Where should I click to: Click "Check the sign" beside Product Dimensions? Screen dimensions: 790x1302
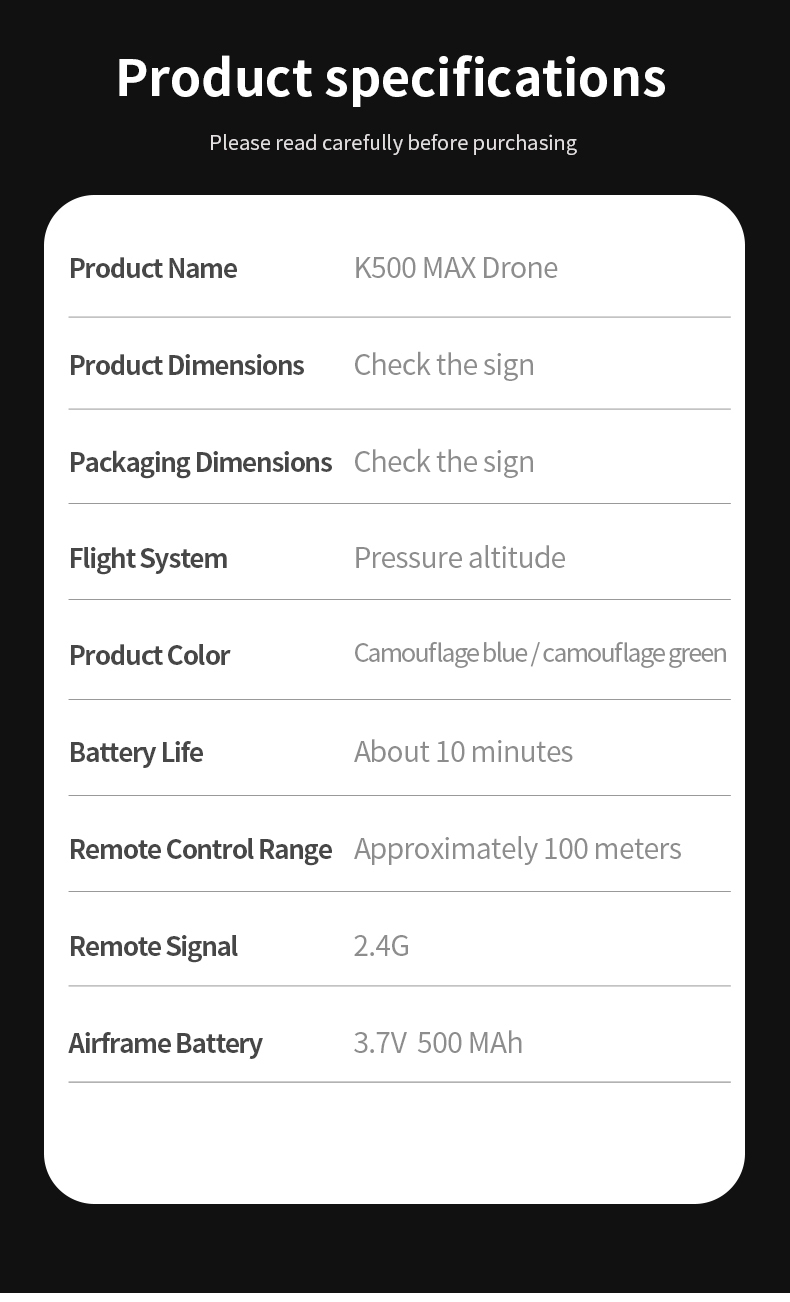(444, 365)
